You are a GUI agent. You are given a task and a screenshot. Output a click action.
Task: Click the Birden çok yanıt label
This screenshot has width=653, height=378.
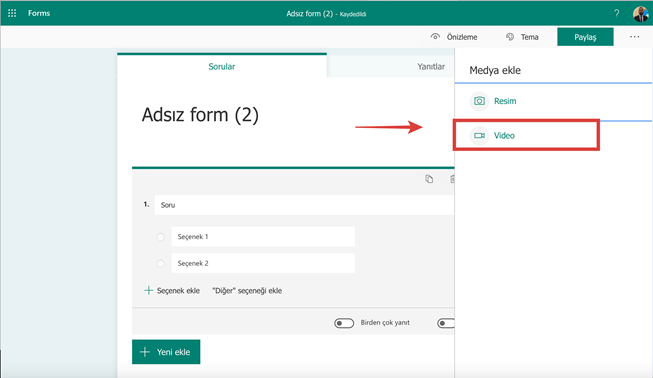(x=385, y=323)
